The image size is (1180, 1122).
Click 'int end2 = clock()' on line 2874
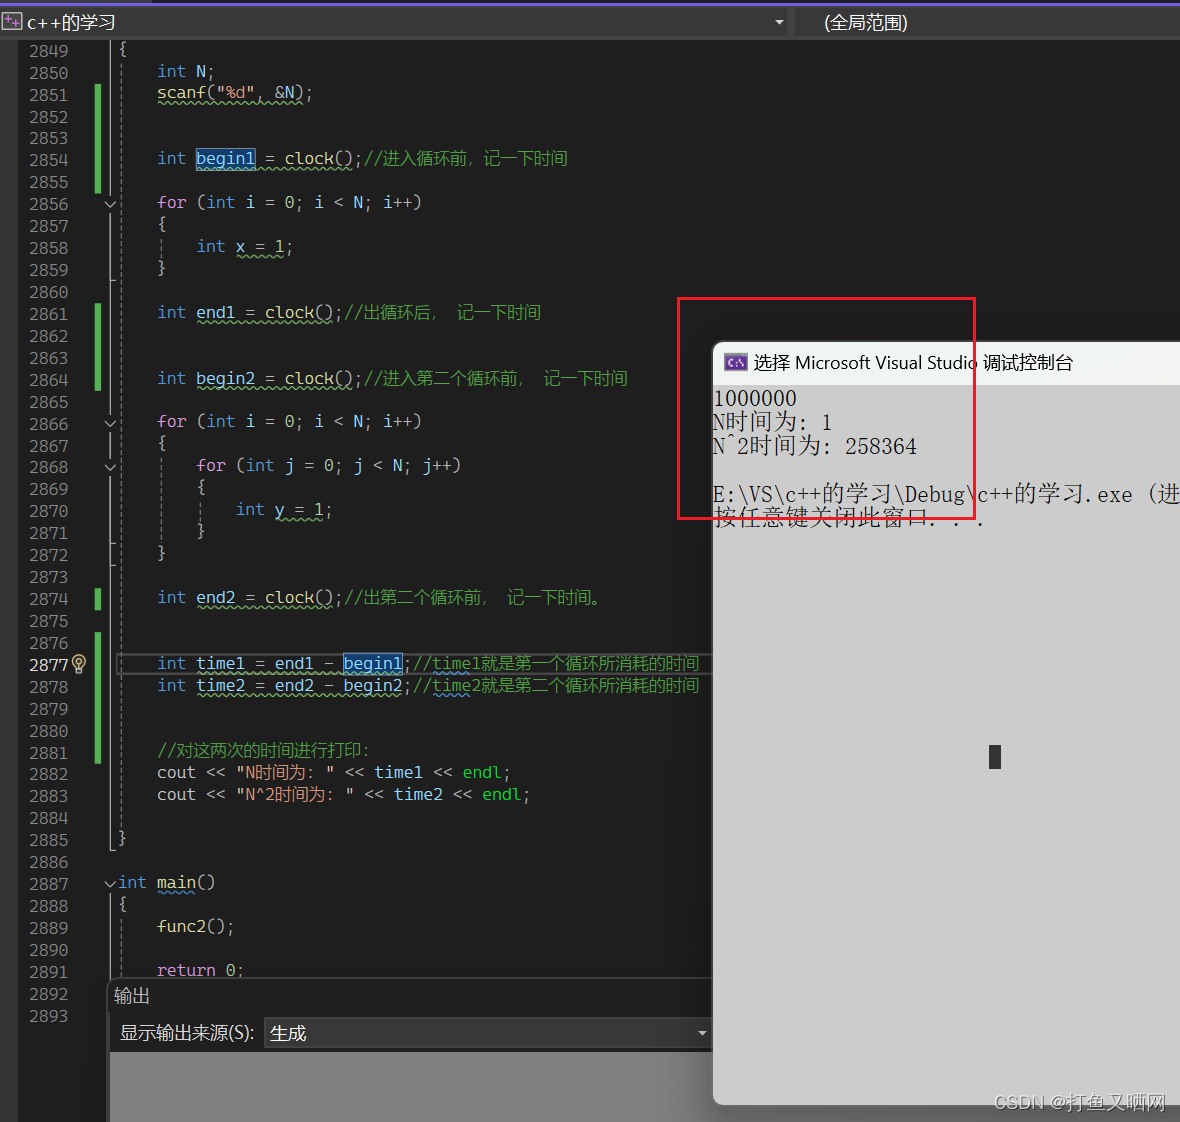tap(250, 597)
